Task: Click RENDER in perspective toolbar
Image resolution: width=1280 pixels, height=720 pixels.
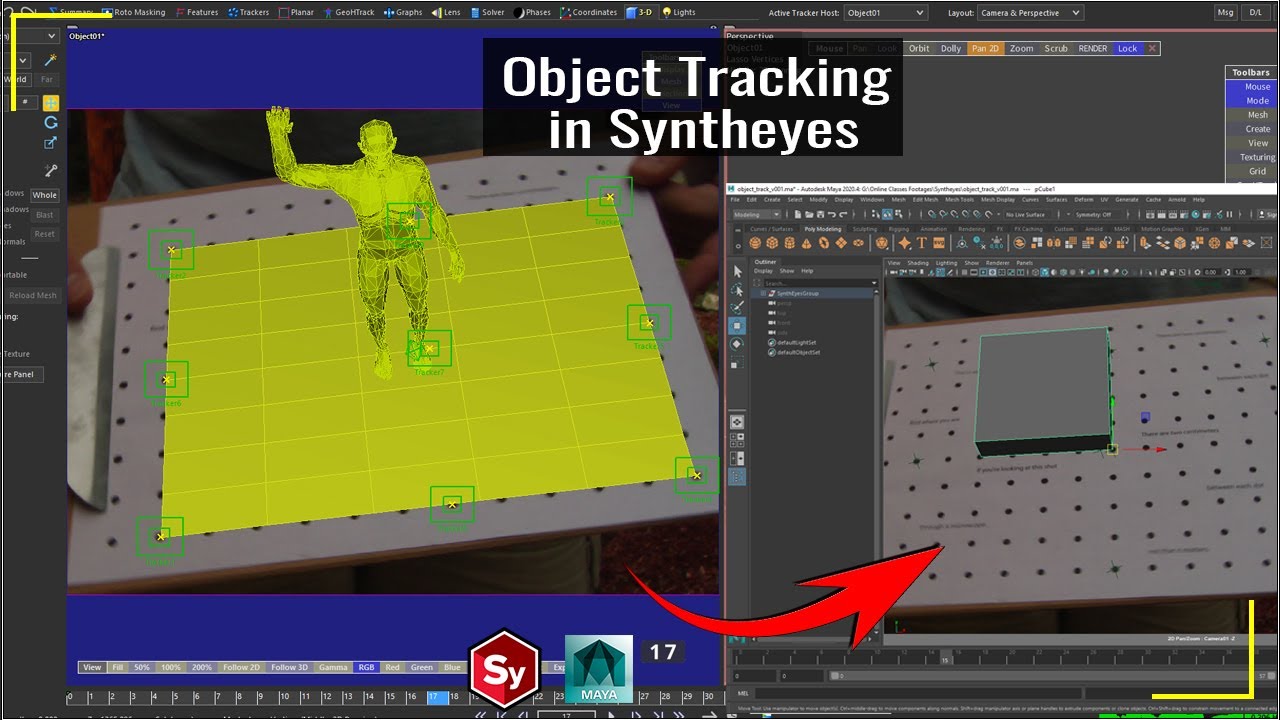Action: coord(1093,48)
